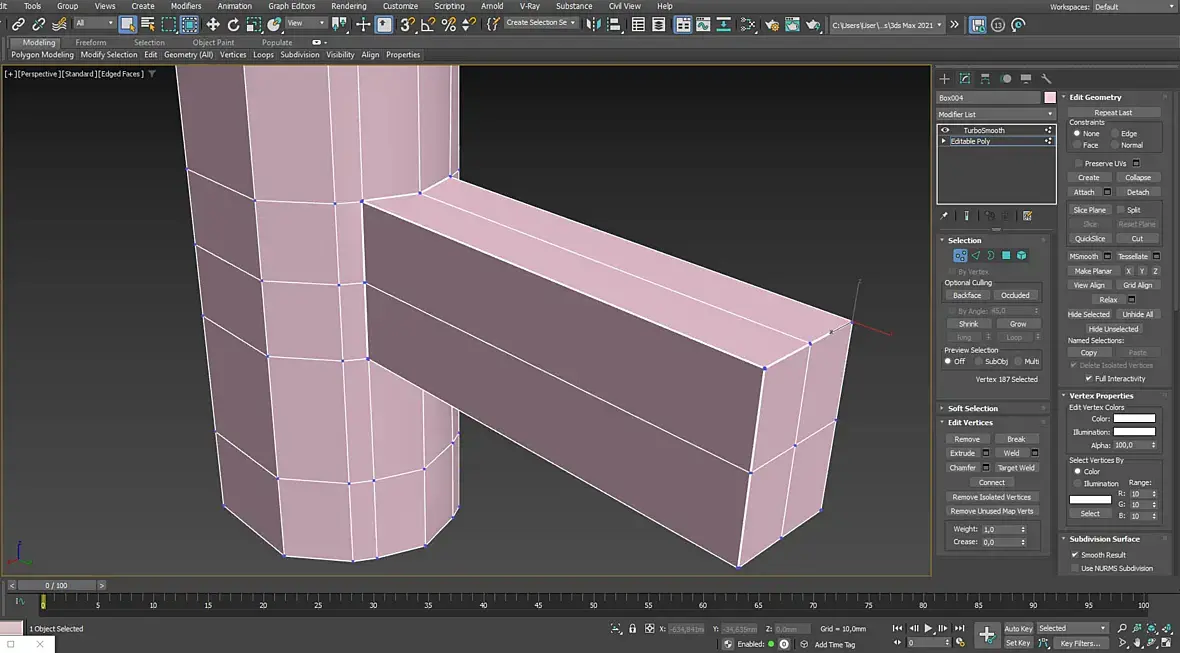Open the Modifier List dropdown
The width and height of the screenshot is (1180, 653).
[x=996, y=114]
